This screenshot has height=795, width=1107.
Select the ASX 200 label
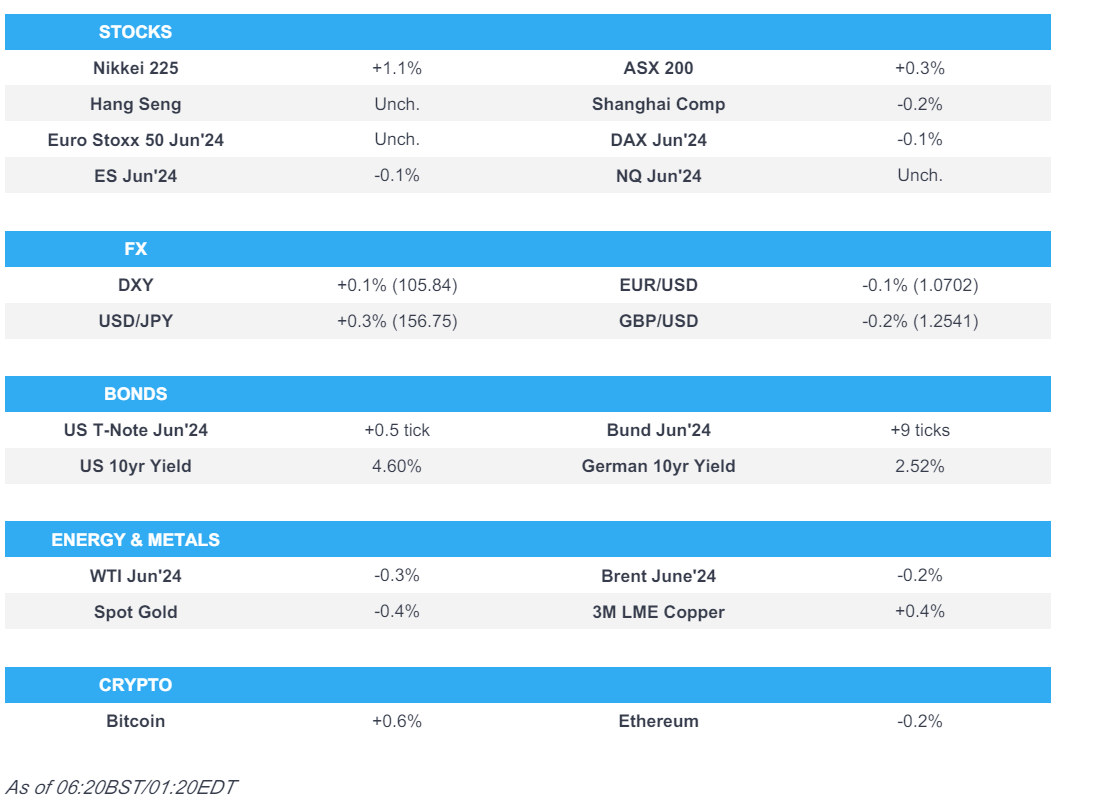pyautogui.click(x=658, y=68)
